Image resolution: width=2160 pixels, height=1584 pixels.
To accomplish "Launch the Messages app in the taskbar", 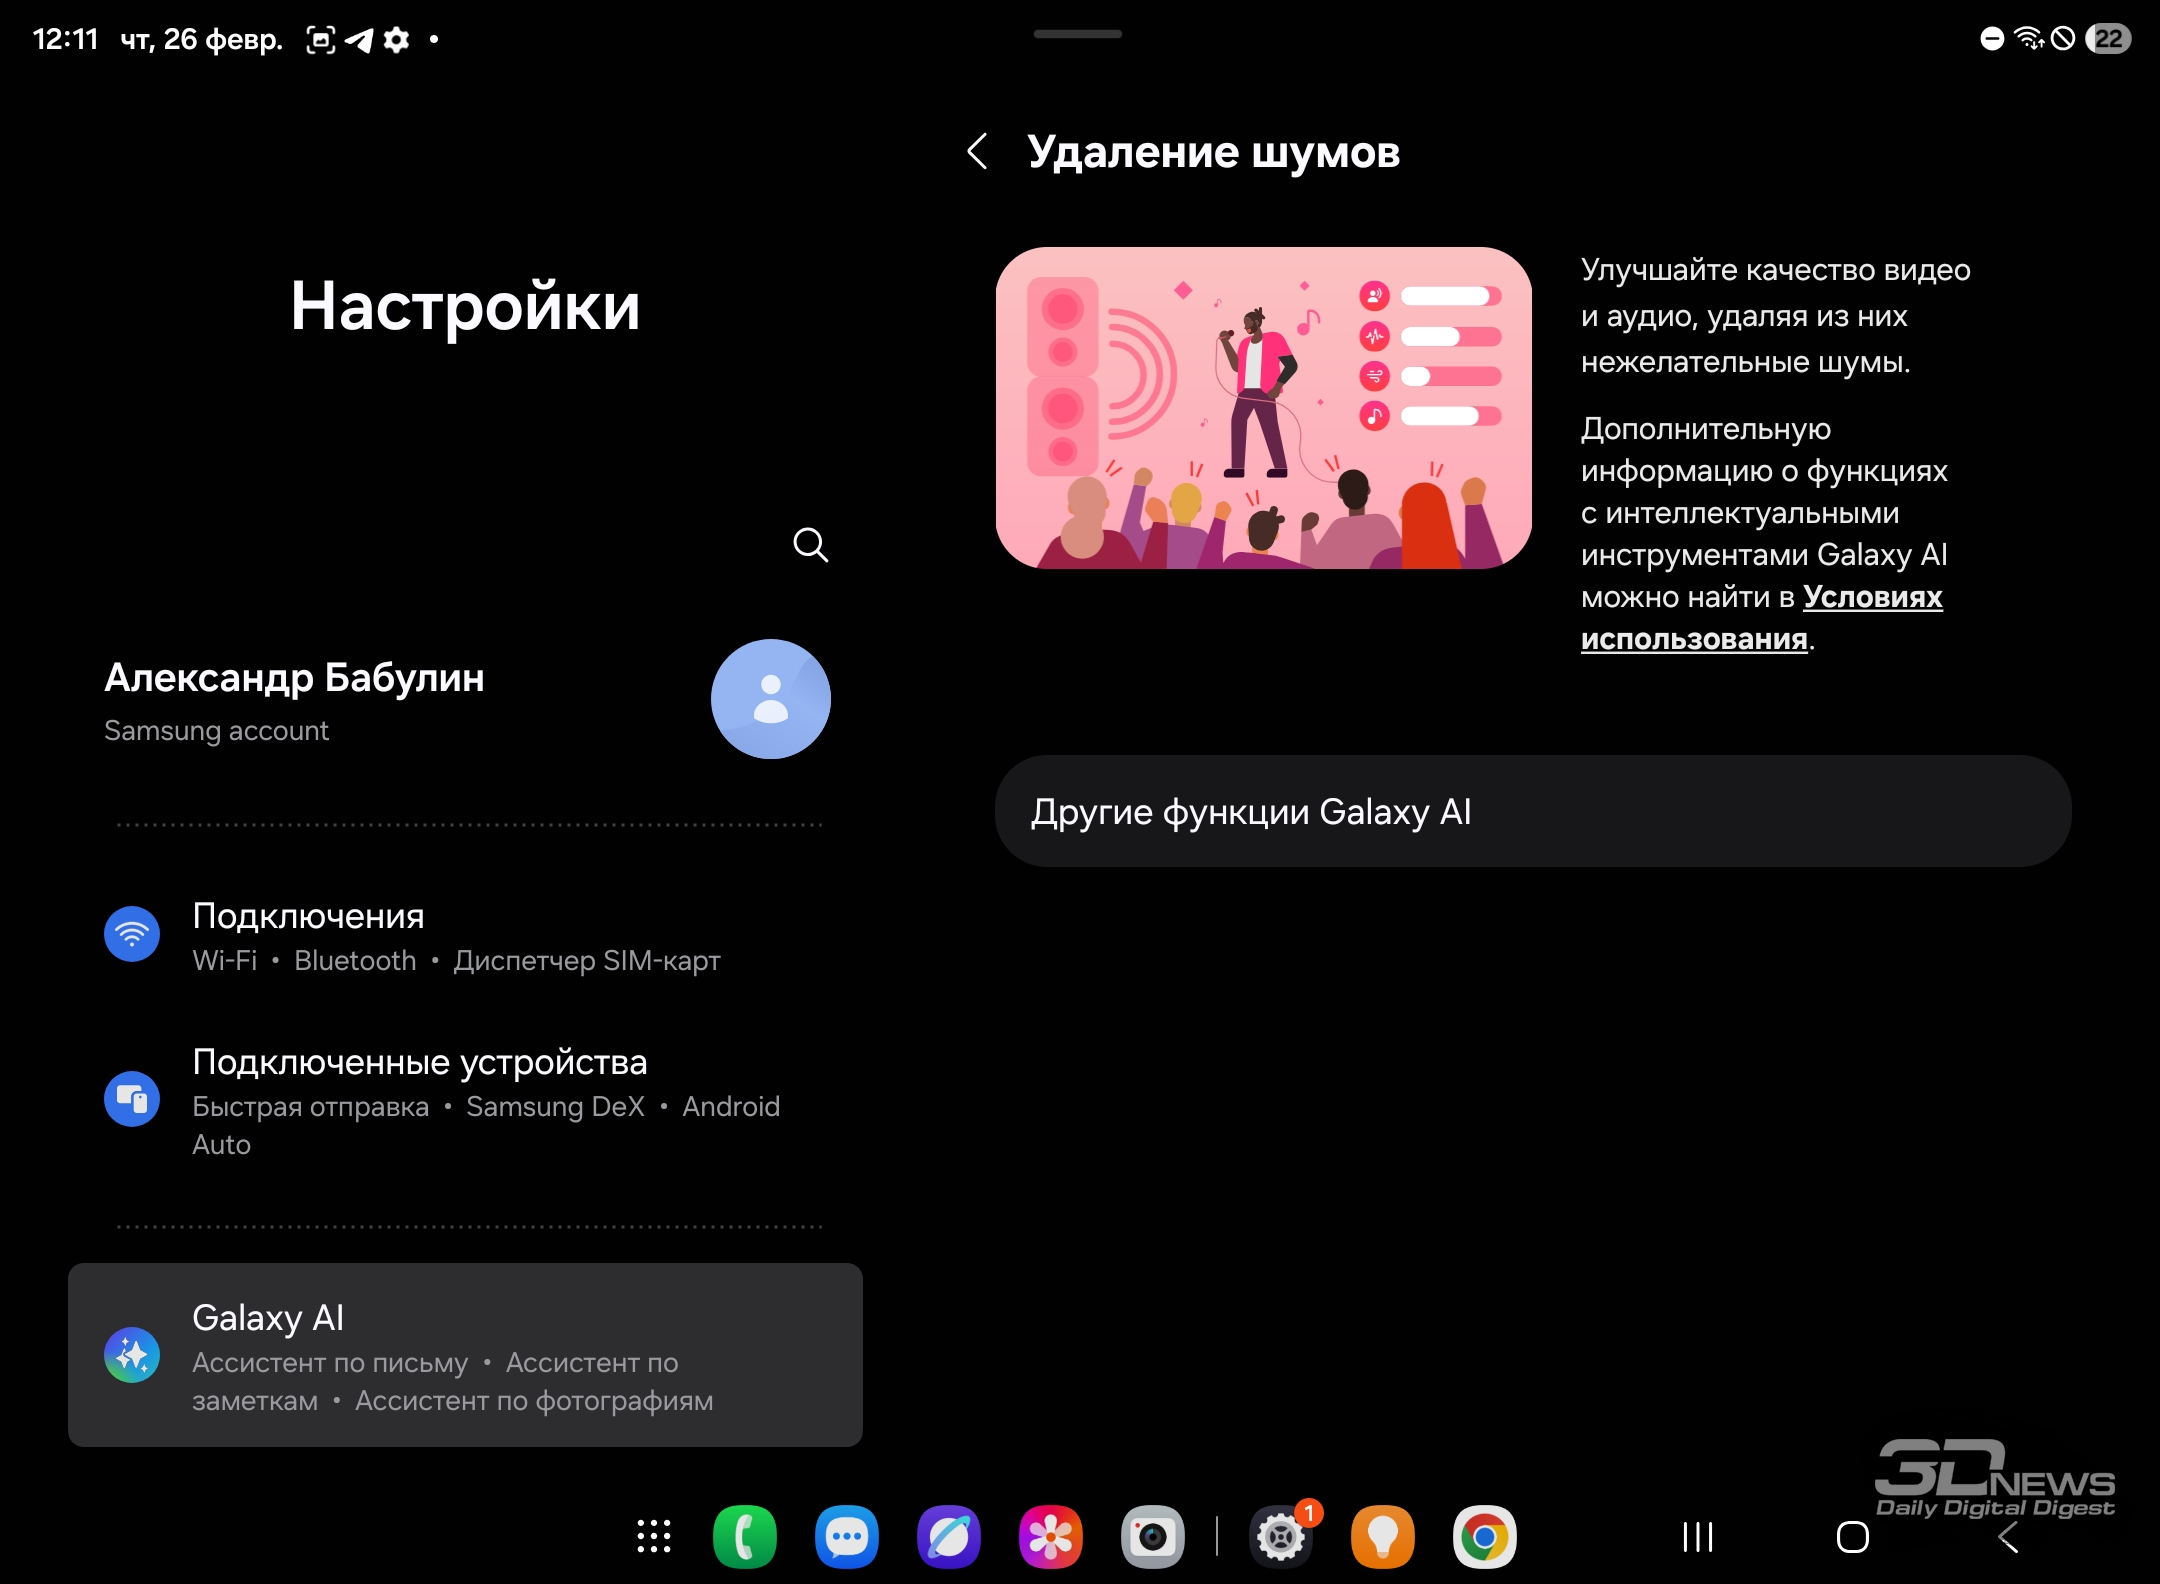I will [x=846, y=1536].
